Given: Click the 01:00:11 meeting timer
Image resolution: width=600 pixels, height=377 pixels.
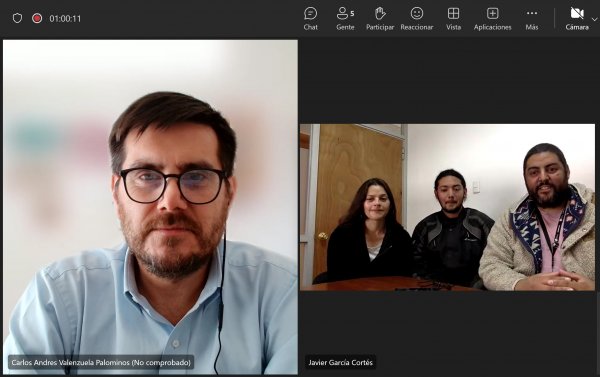Looking at the screenshot, I should [65, 18].
